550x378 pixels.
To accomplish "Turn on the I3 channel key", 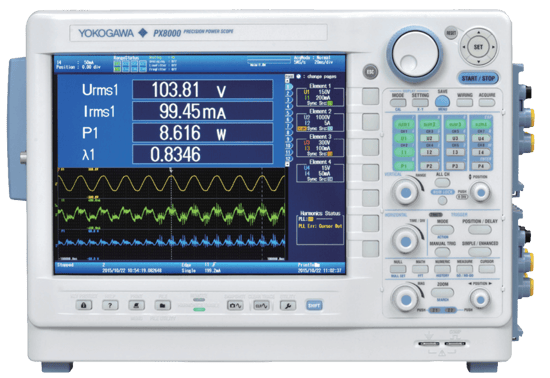I will (455, 152).
